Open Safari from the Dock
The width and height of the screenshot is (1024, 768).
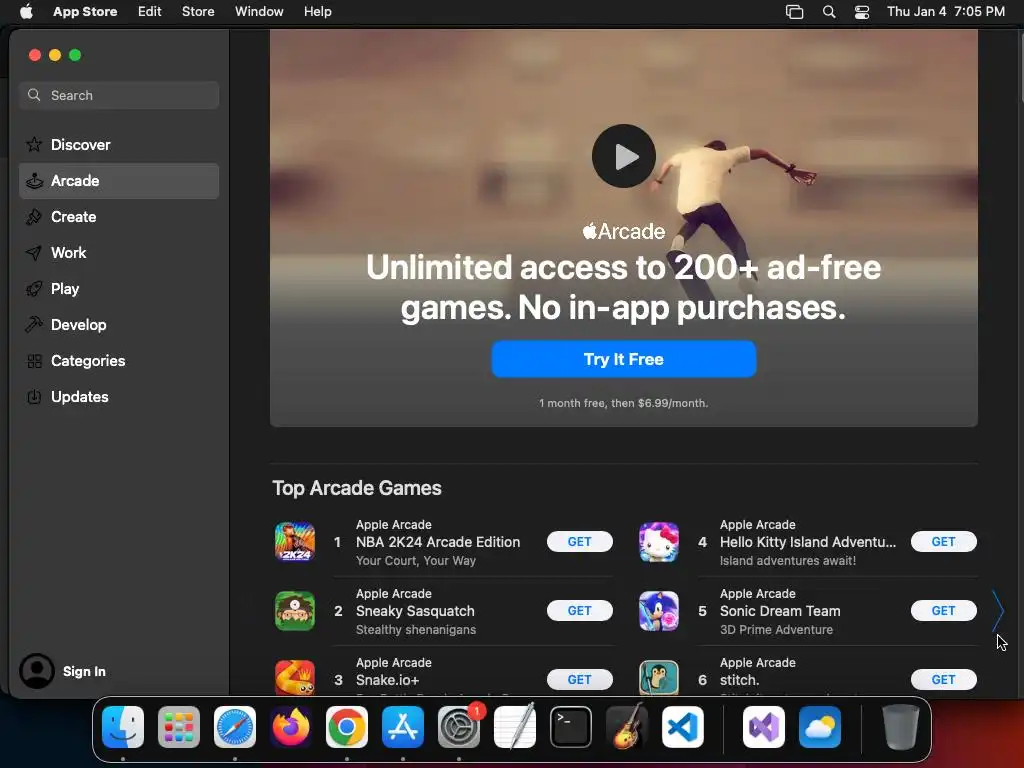click(x=235, y=727)
